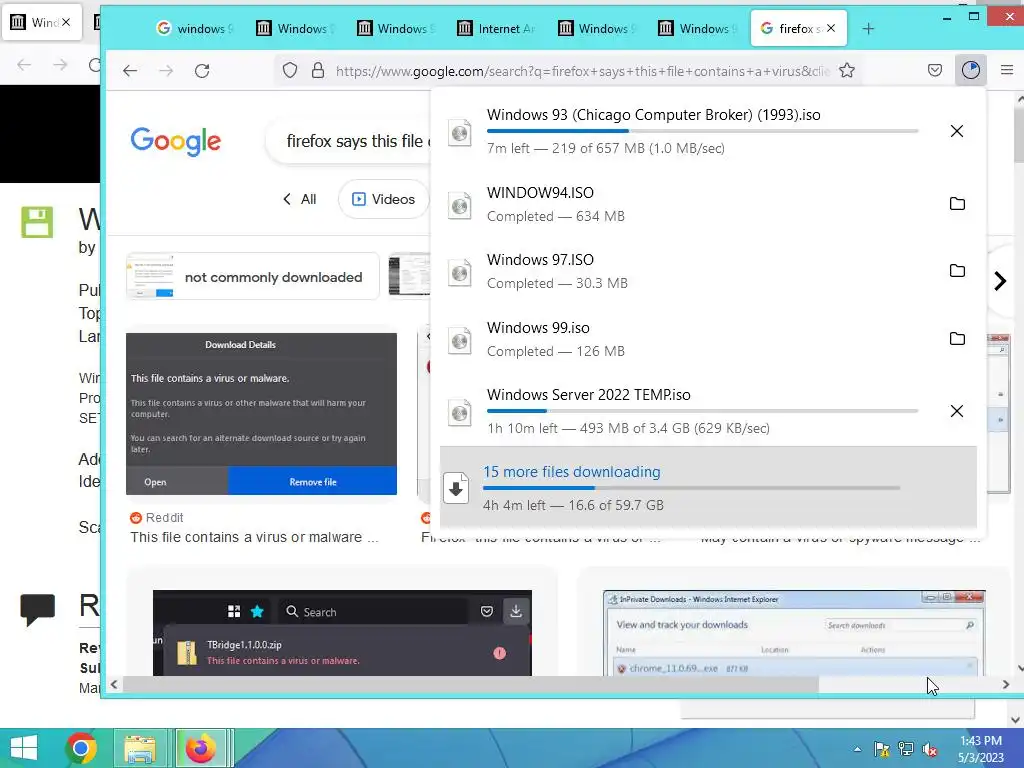Reload the Google search page in Firefox
The height and width of the screenshot is (768, 1024).
[202, 71]
